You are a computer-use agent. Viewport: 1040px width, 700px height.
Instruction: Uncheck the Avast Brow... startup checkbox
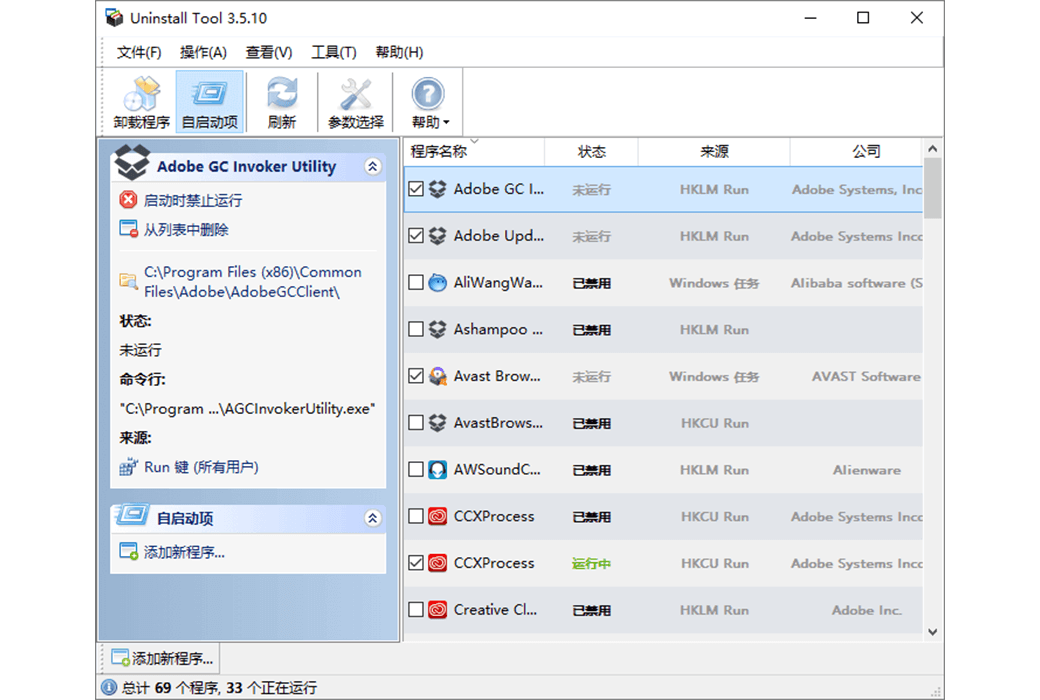(416, 376)
